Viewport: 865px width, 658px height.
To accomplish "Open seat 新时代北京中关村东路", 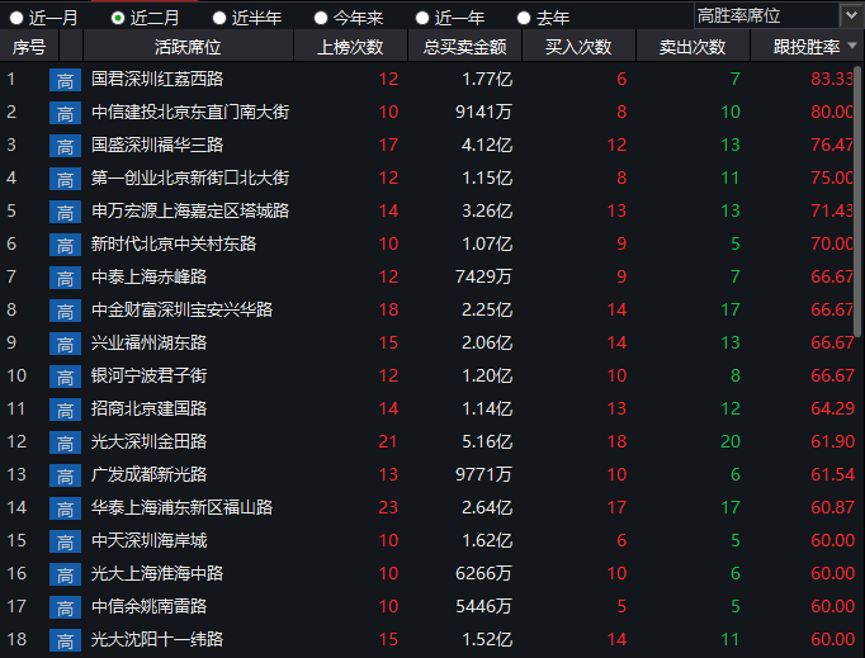I will coord(174,244).
